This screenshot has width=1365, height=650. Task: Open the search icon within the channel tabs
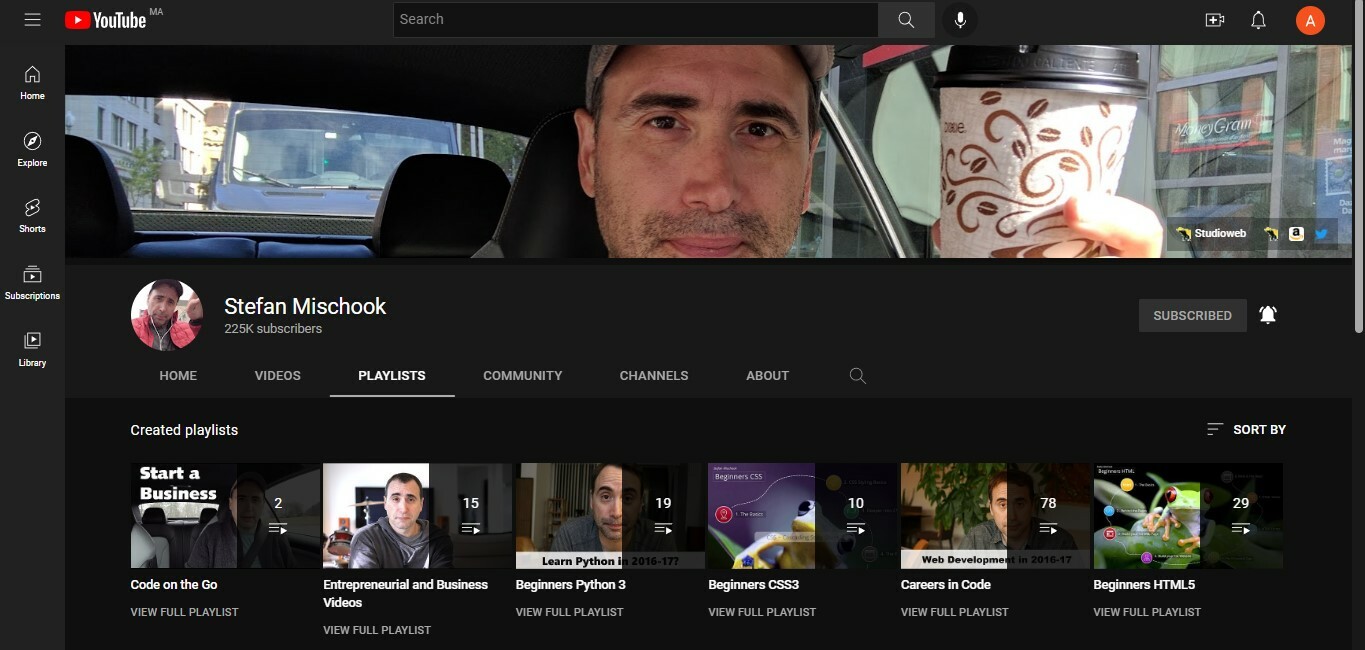[857, 375]
